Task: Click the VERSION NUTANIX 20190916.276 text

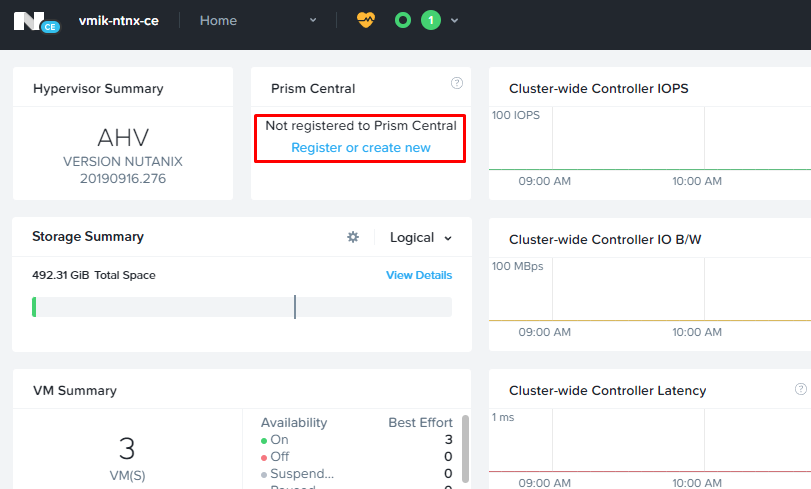Action: pyautogui.click(x=123, y=170)
